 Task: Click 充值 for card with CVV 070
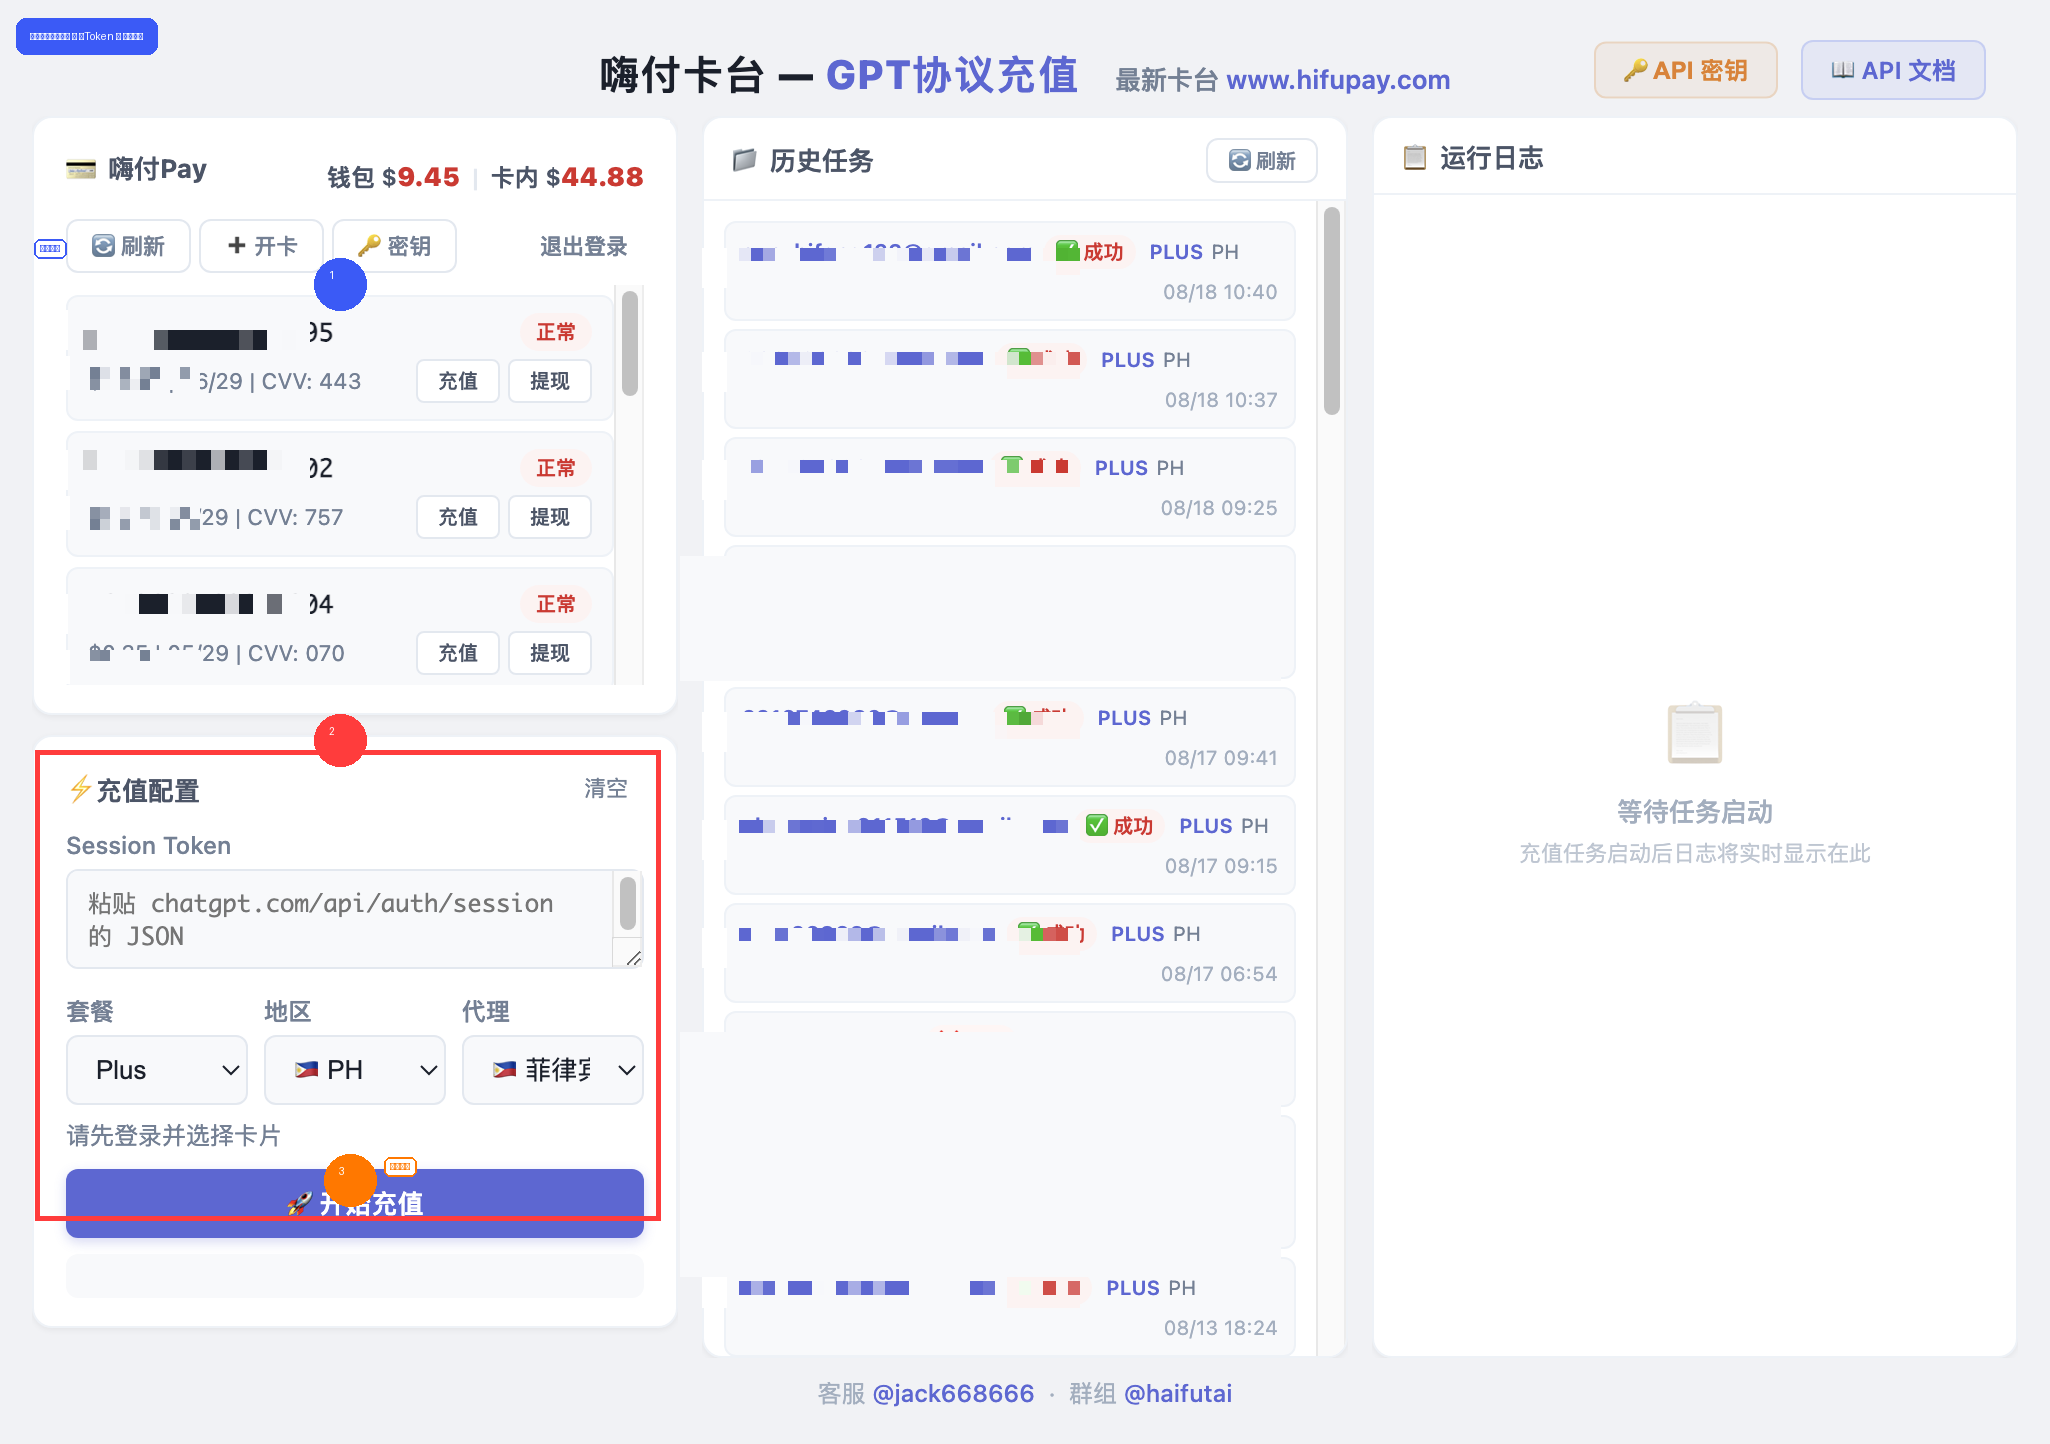pos(458,653)
